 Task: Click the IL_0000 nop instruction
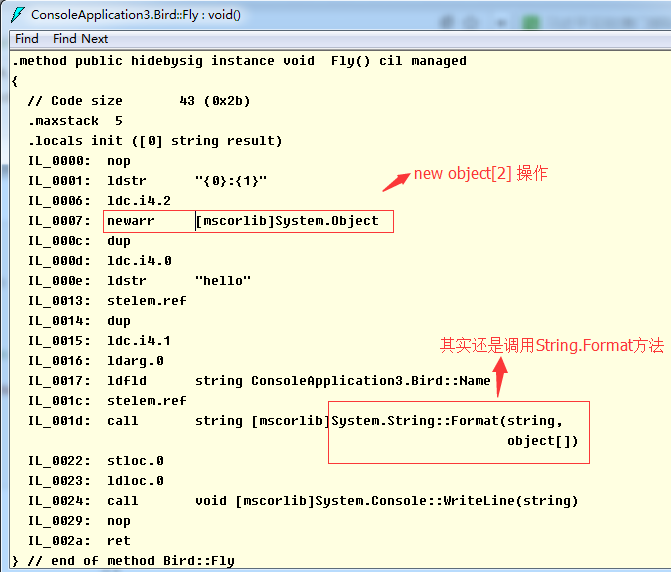tap(79, 161)
